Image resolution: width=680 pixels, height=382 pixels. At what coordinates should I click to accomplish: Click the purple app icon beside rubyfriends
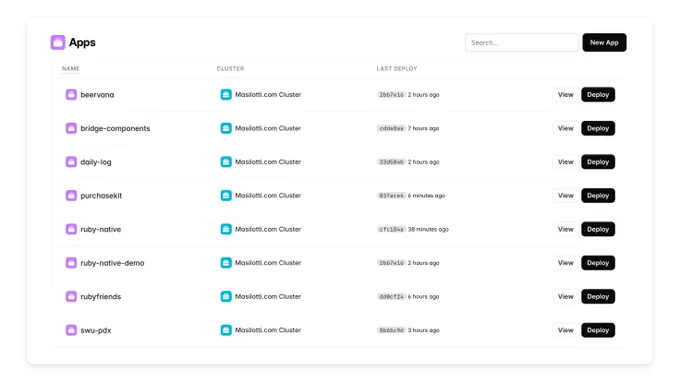click(x=71, y=297)
